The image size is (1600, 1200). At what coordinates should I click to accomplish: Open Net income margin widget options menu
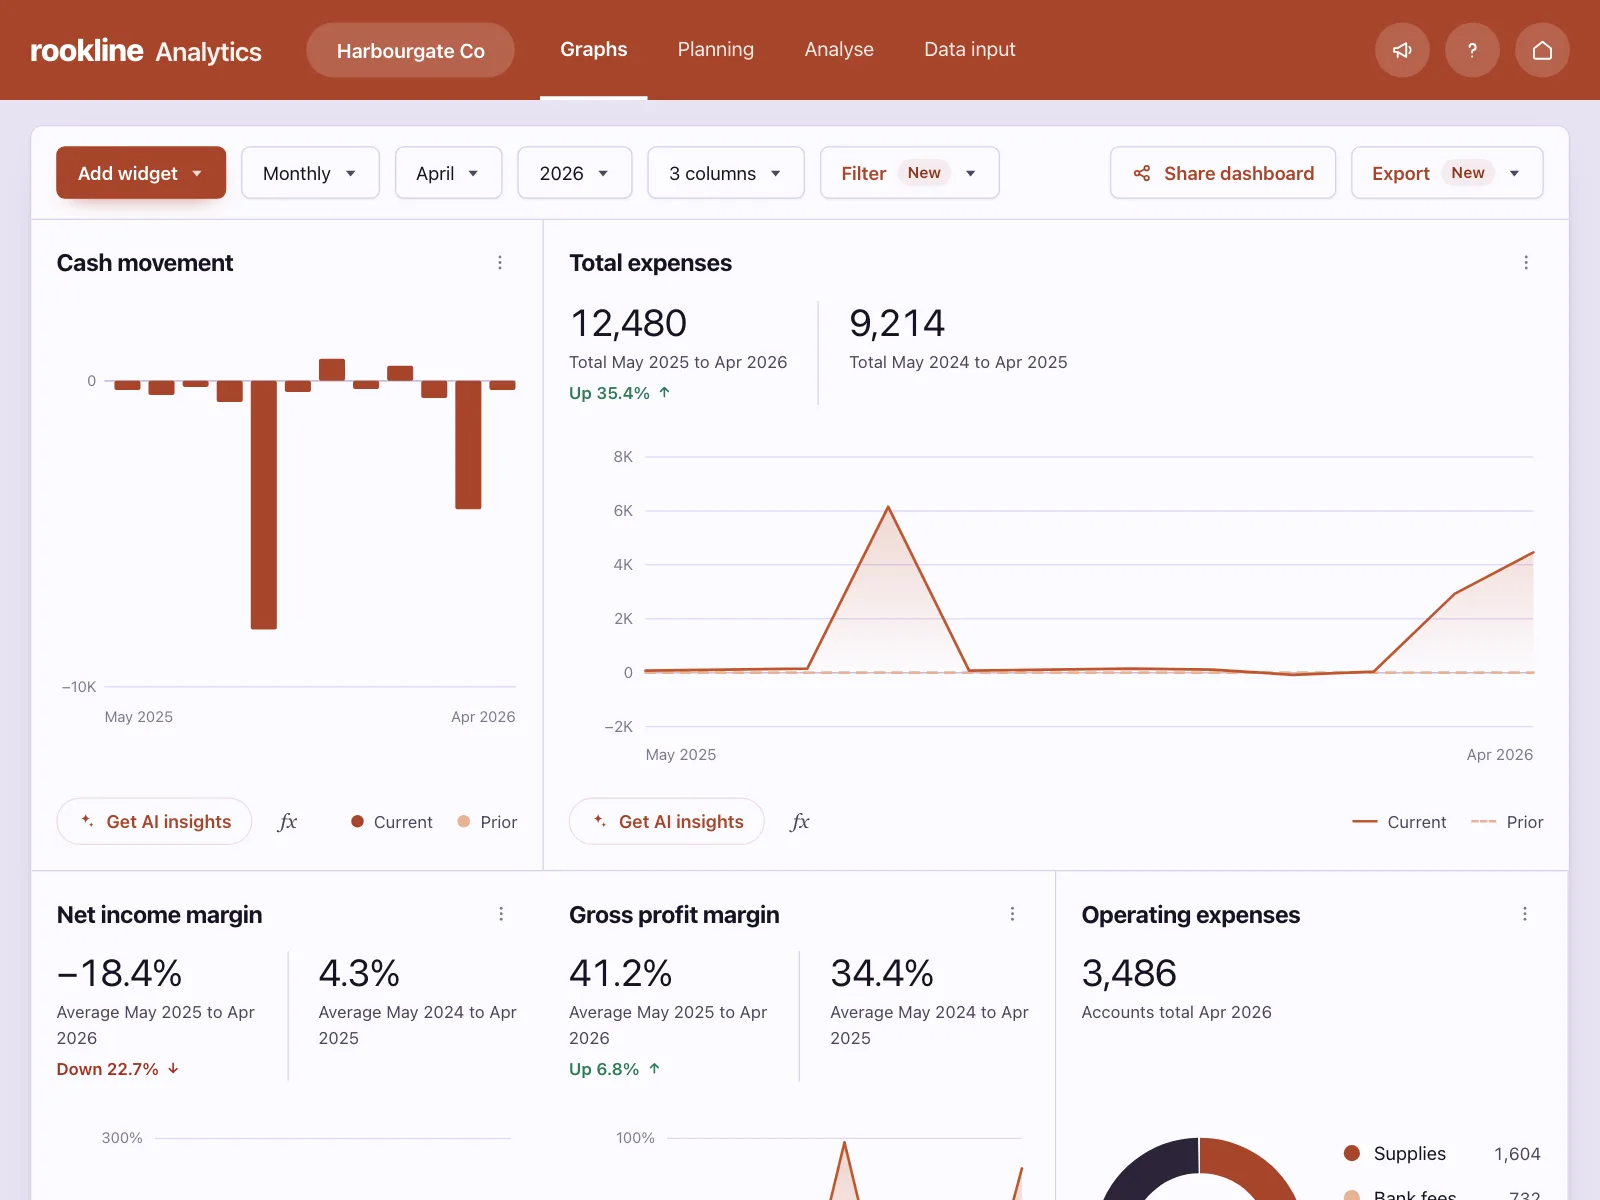pyautogui.click(x=501, y=914)
